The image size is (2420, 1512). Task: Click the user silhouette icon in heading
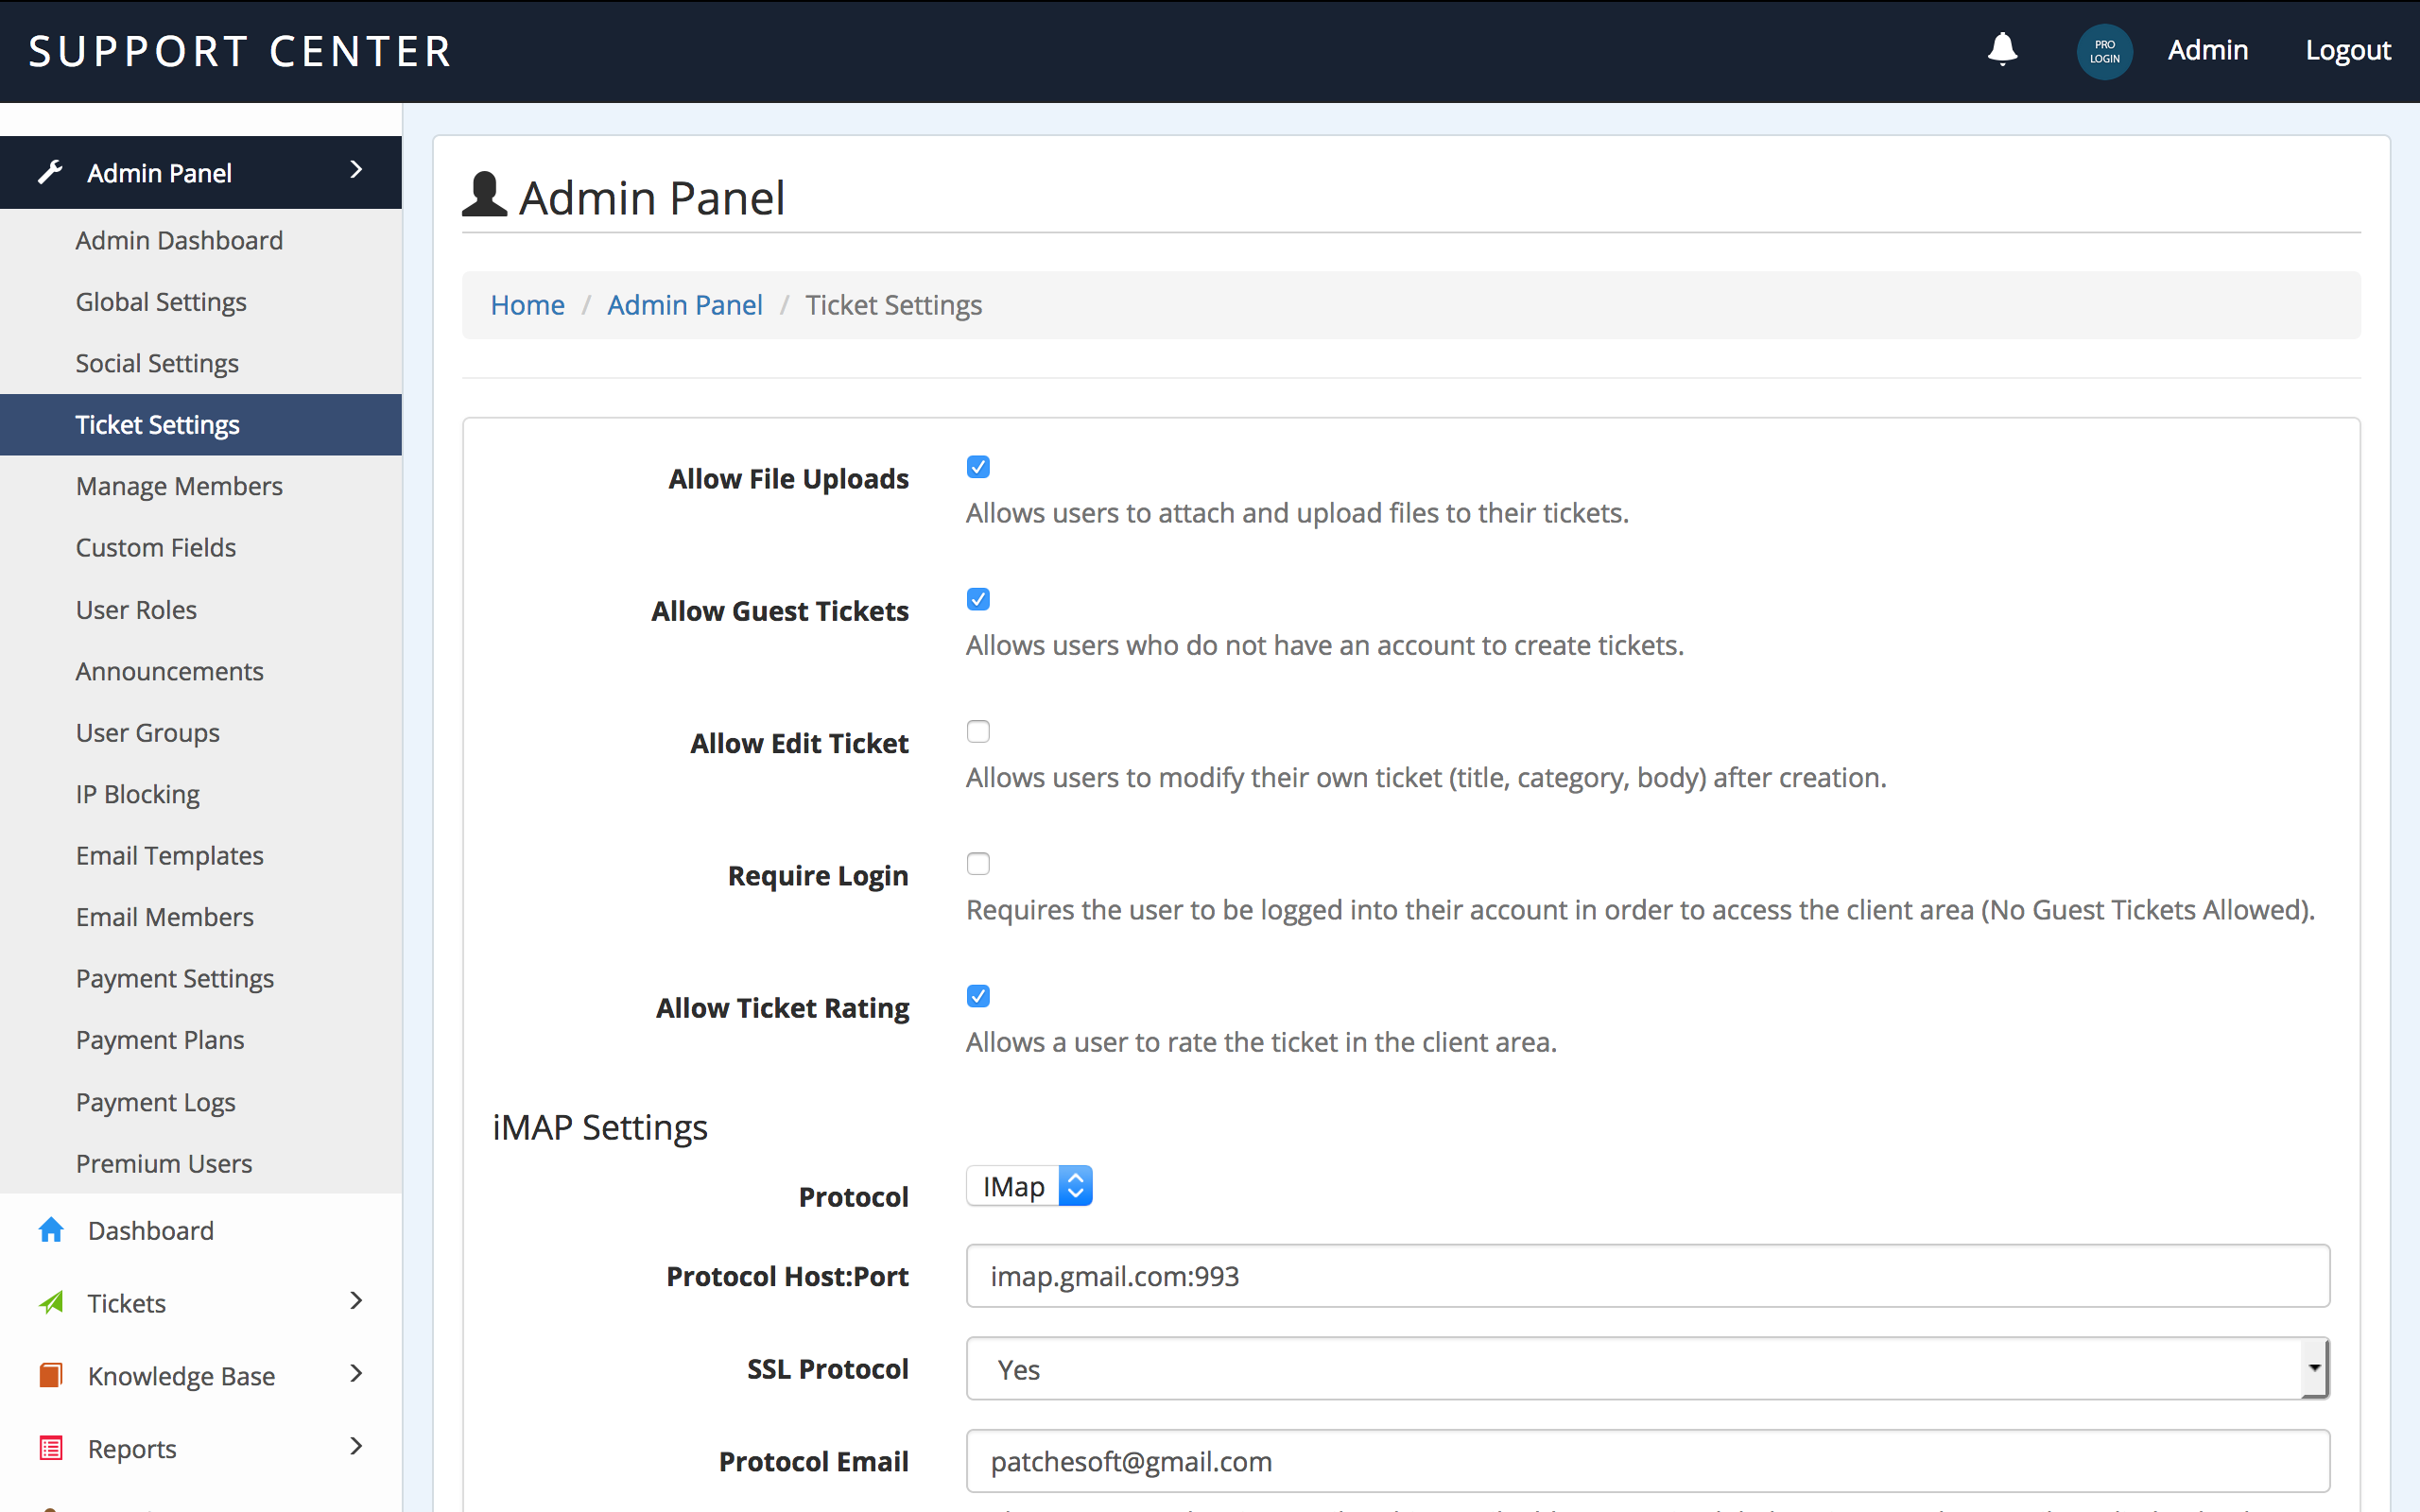click(485, 195)
